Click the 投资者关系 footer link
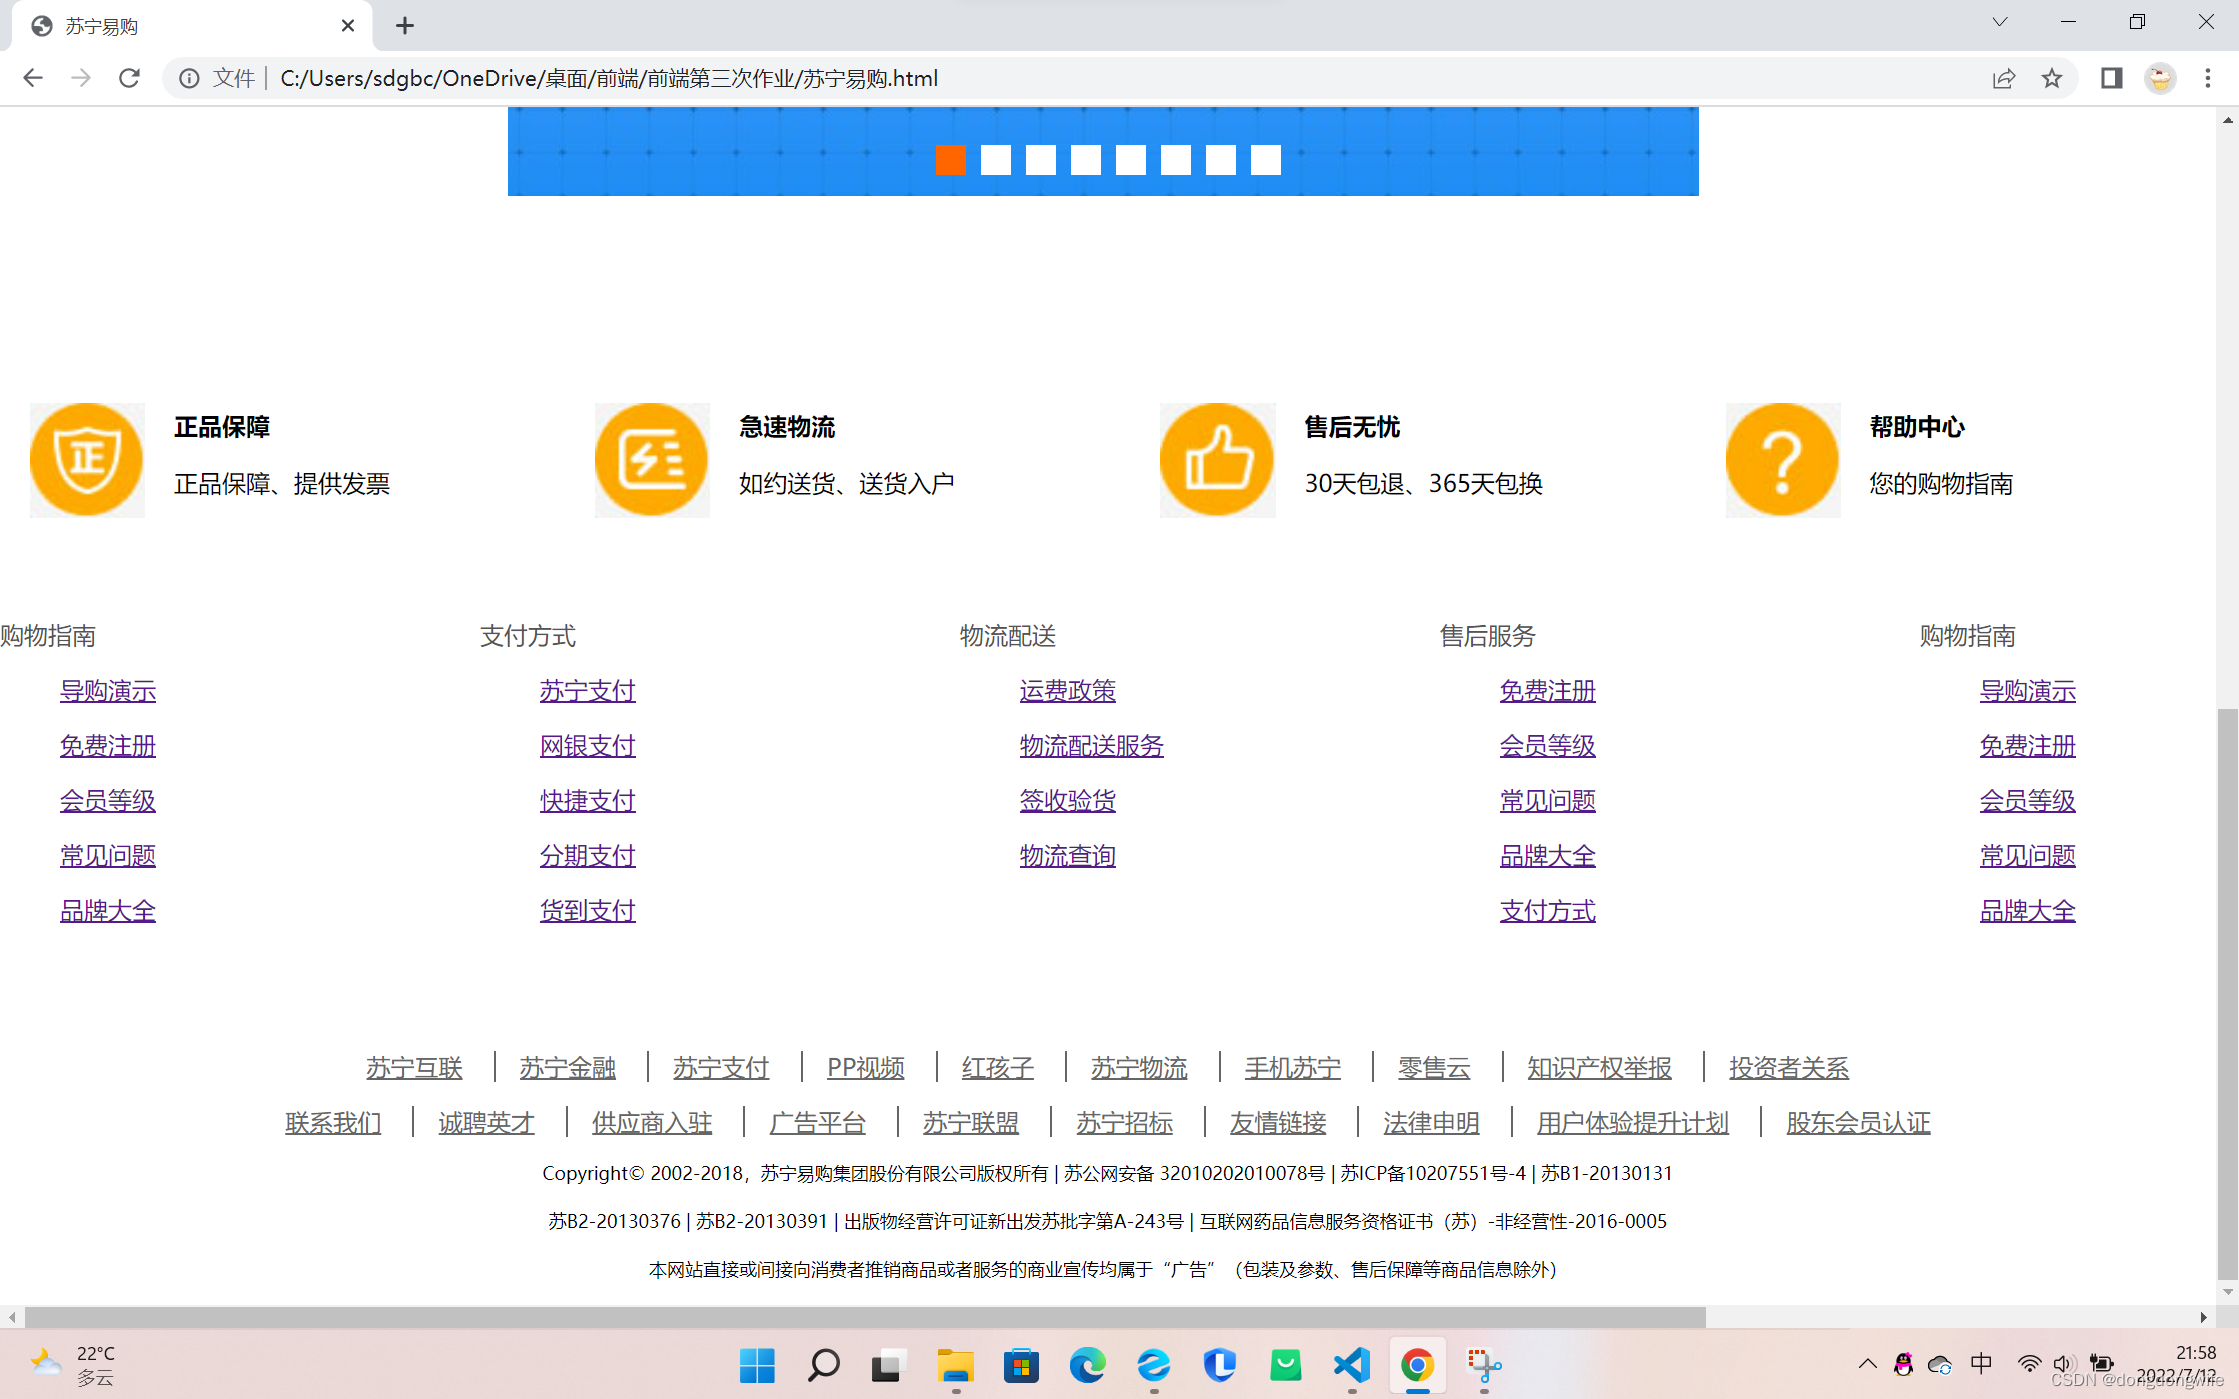Screen dimensions: 2239x1399 coord(1789,1068)
